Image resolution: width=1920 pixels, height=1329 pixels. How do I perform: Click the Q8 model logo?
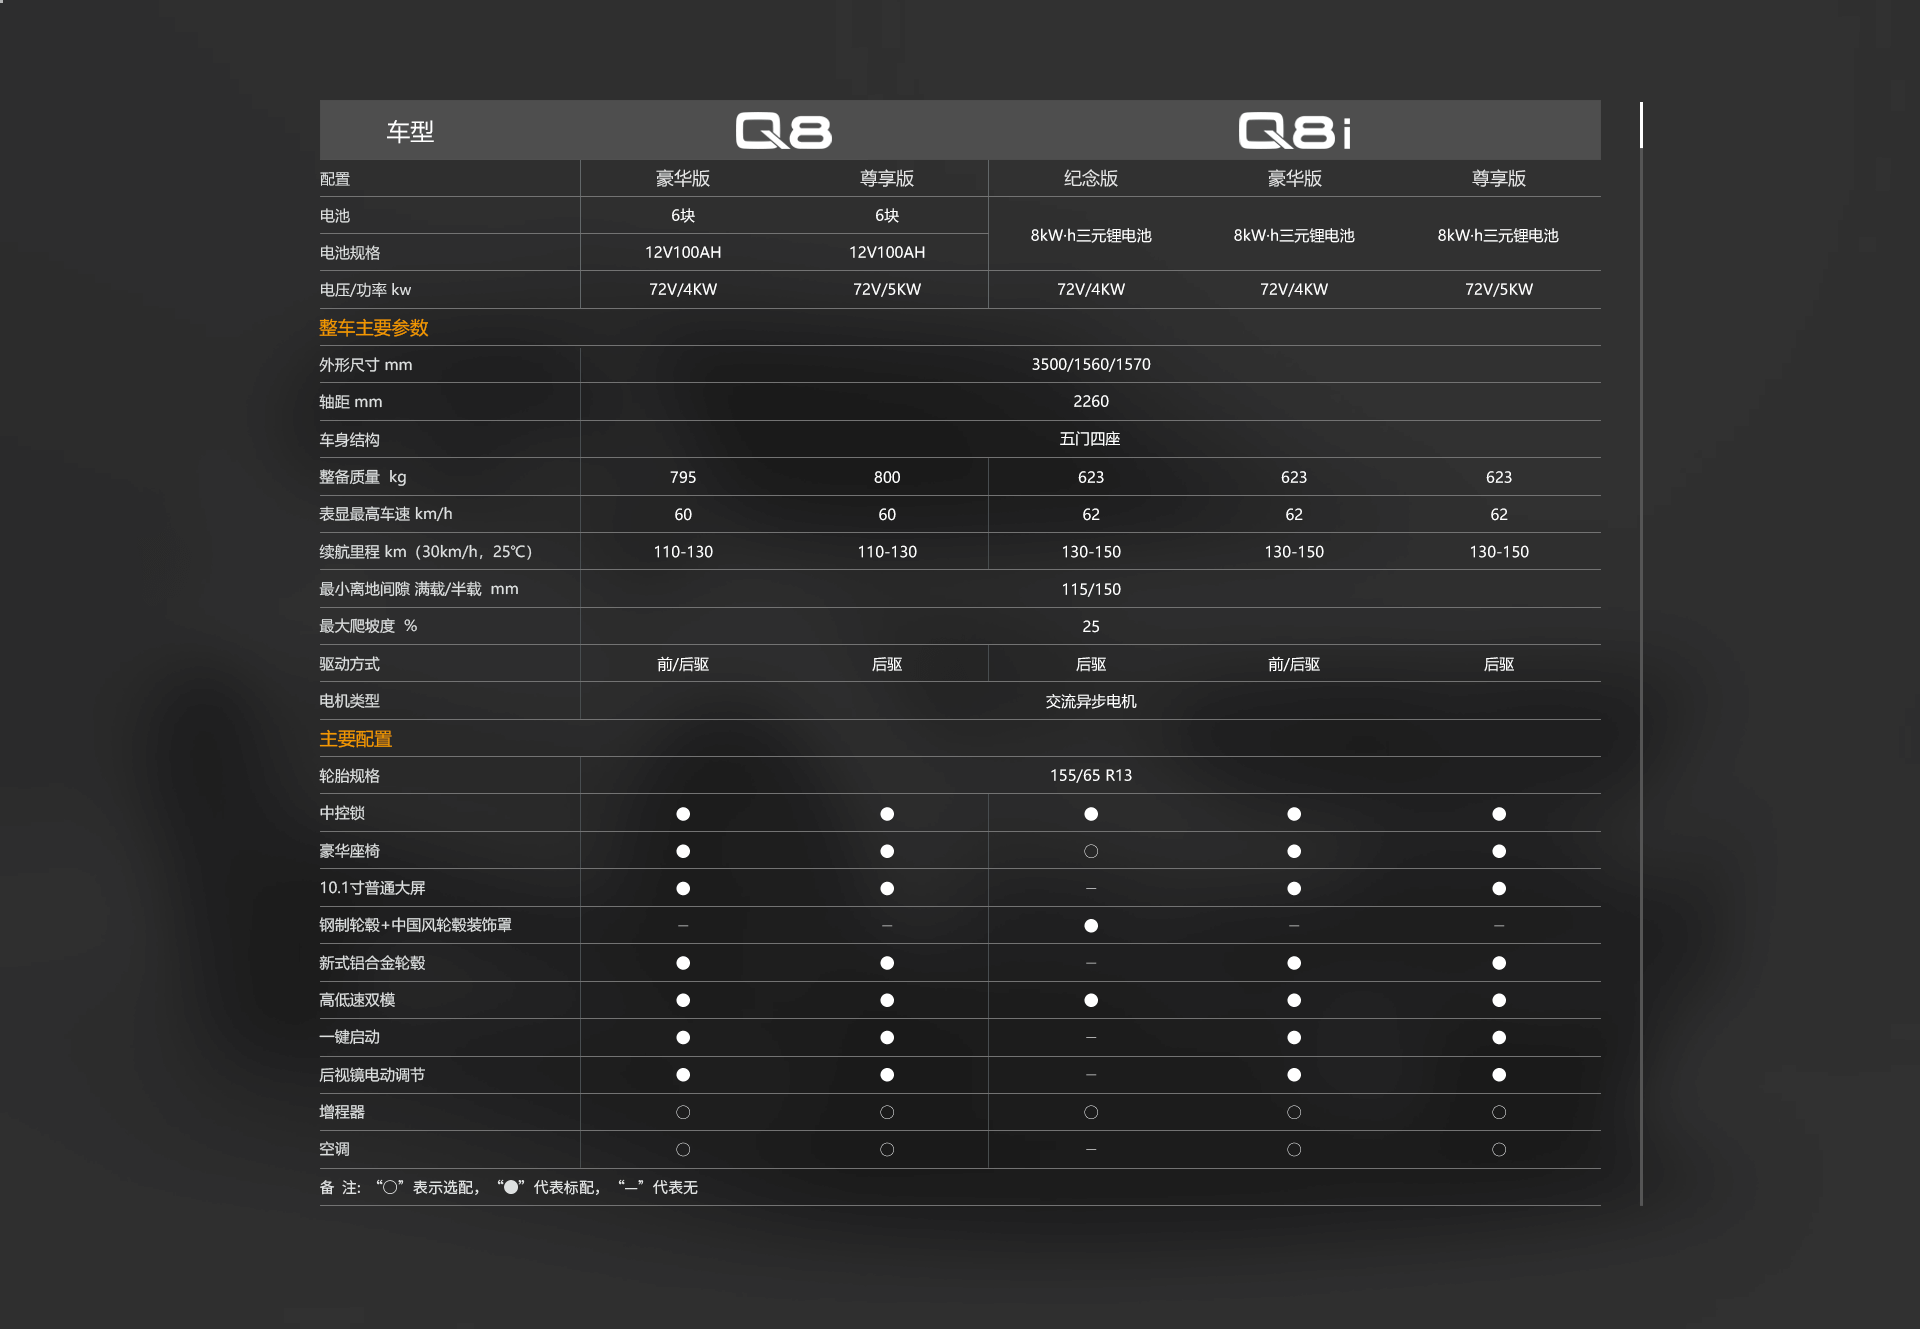[x=783, y=131]
